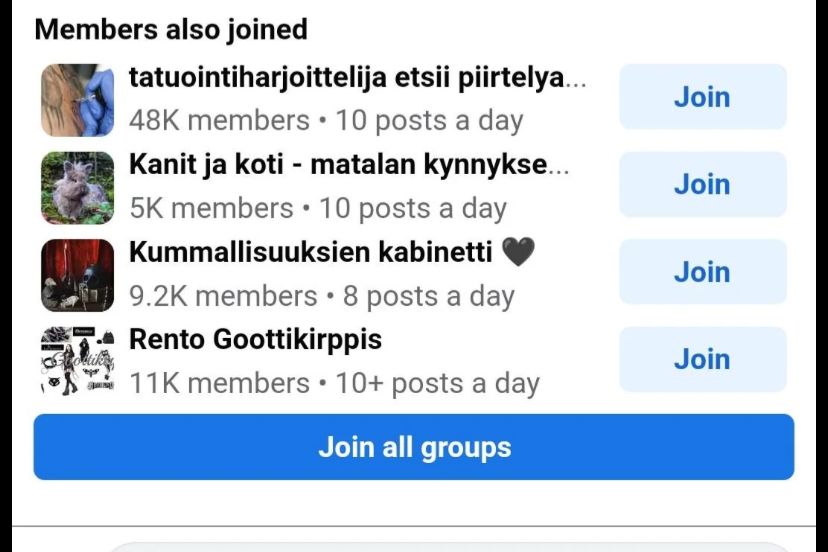Join the Kanit ja koti group

point(702,184)
